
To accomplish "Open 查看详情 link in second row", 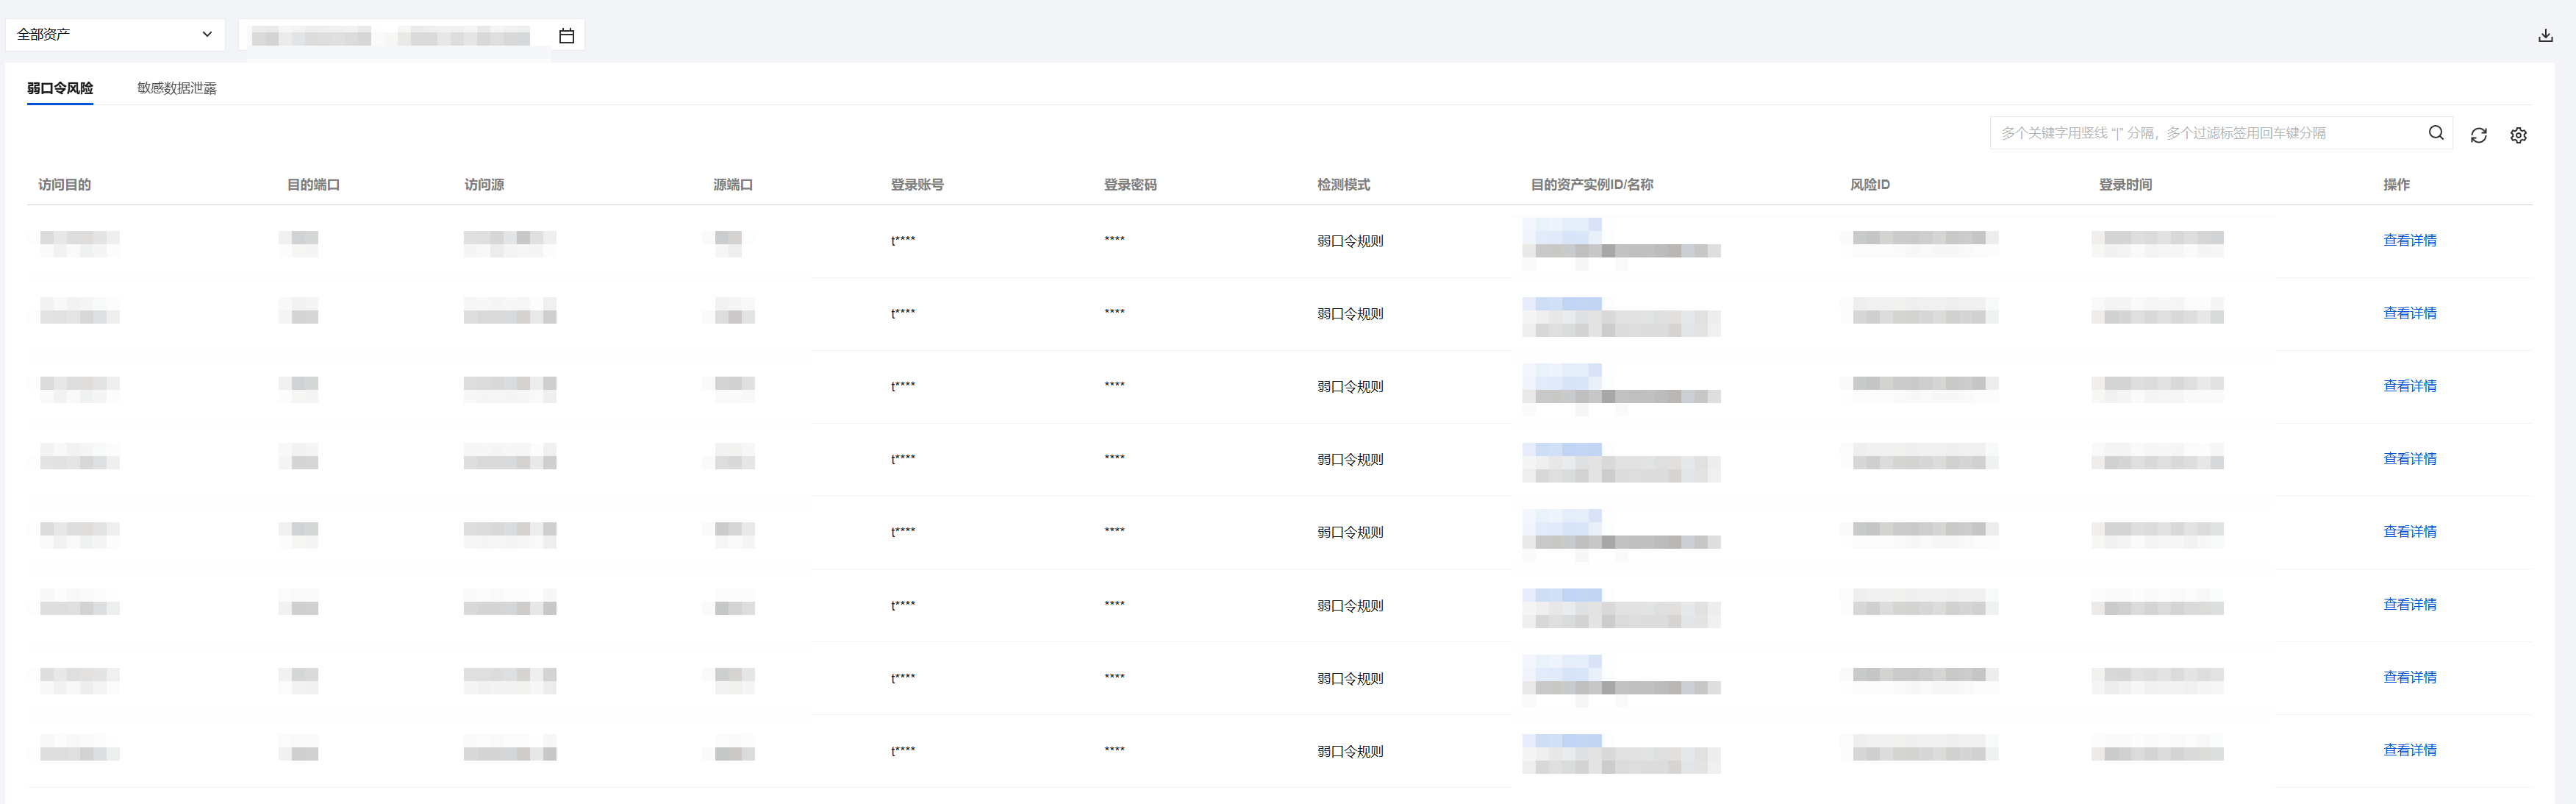I will coord(2409,313).
